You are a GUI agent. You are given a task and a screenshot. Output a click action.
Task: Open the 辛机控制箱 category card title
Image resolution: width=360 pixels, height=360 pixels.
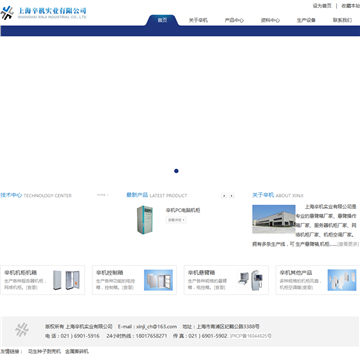point(110,272)
